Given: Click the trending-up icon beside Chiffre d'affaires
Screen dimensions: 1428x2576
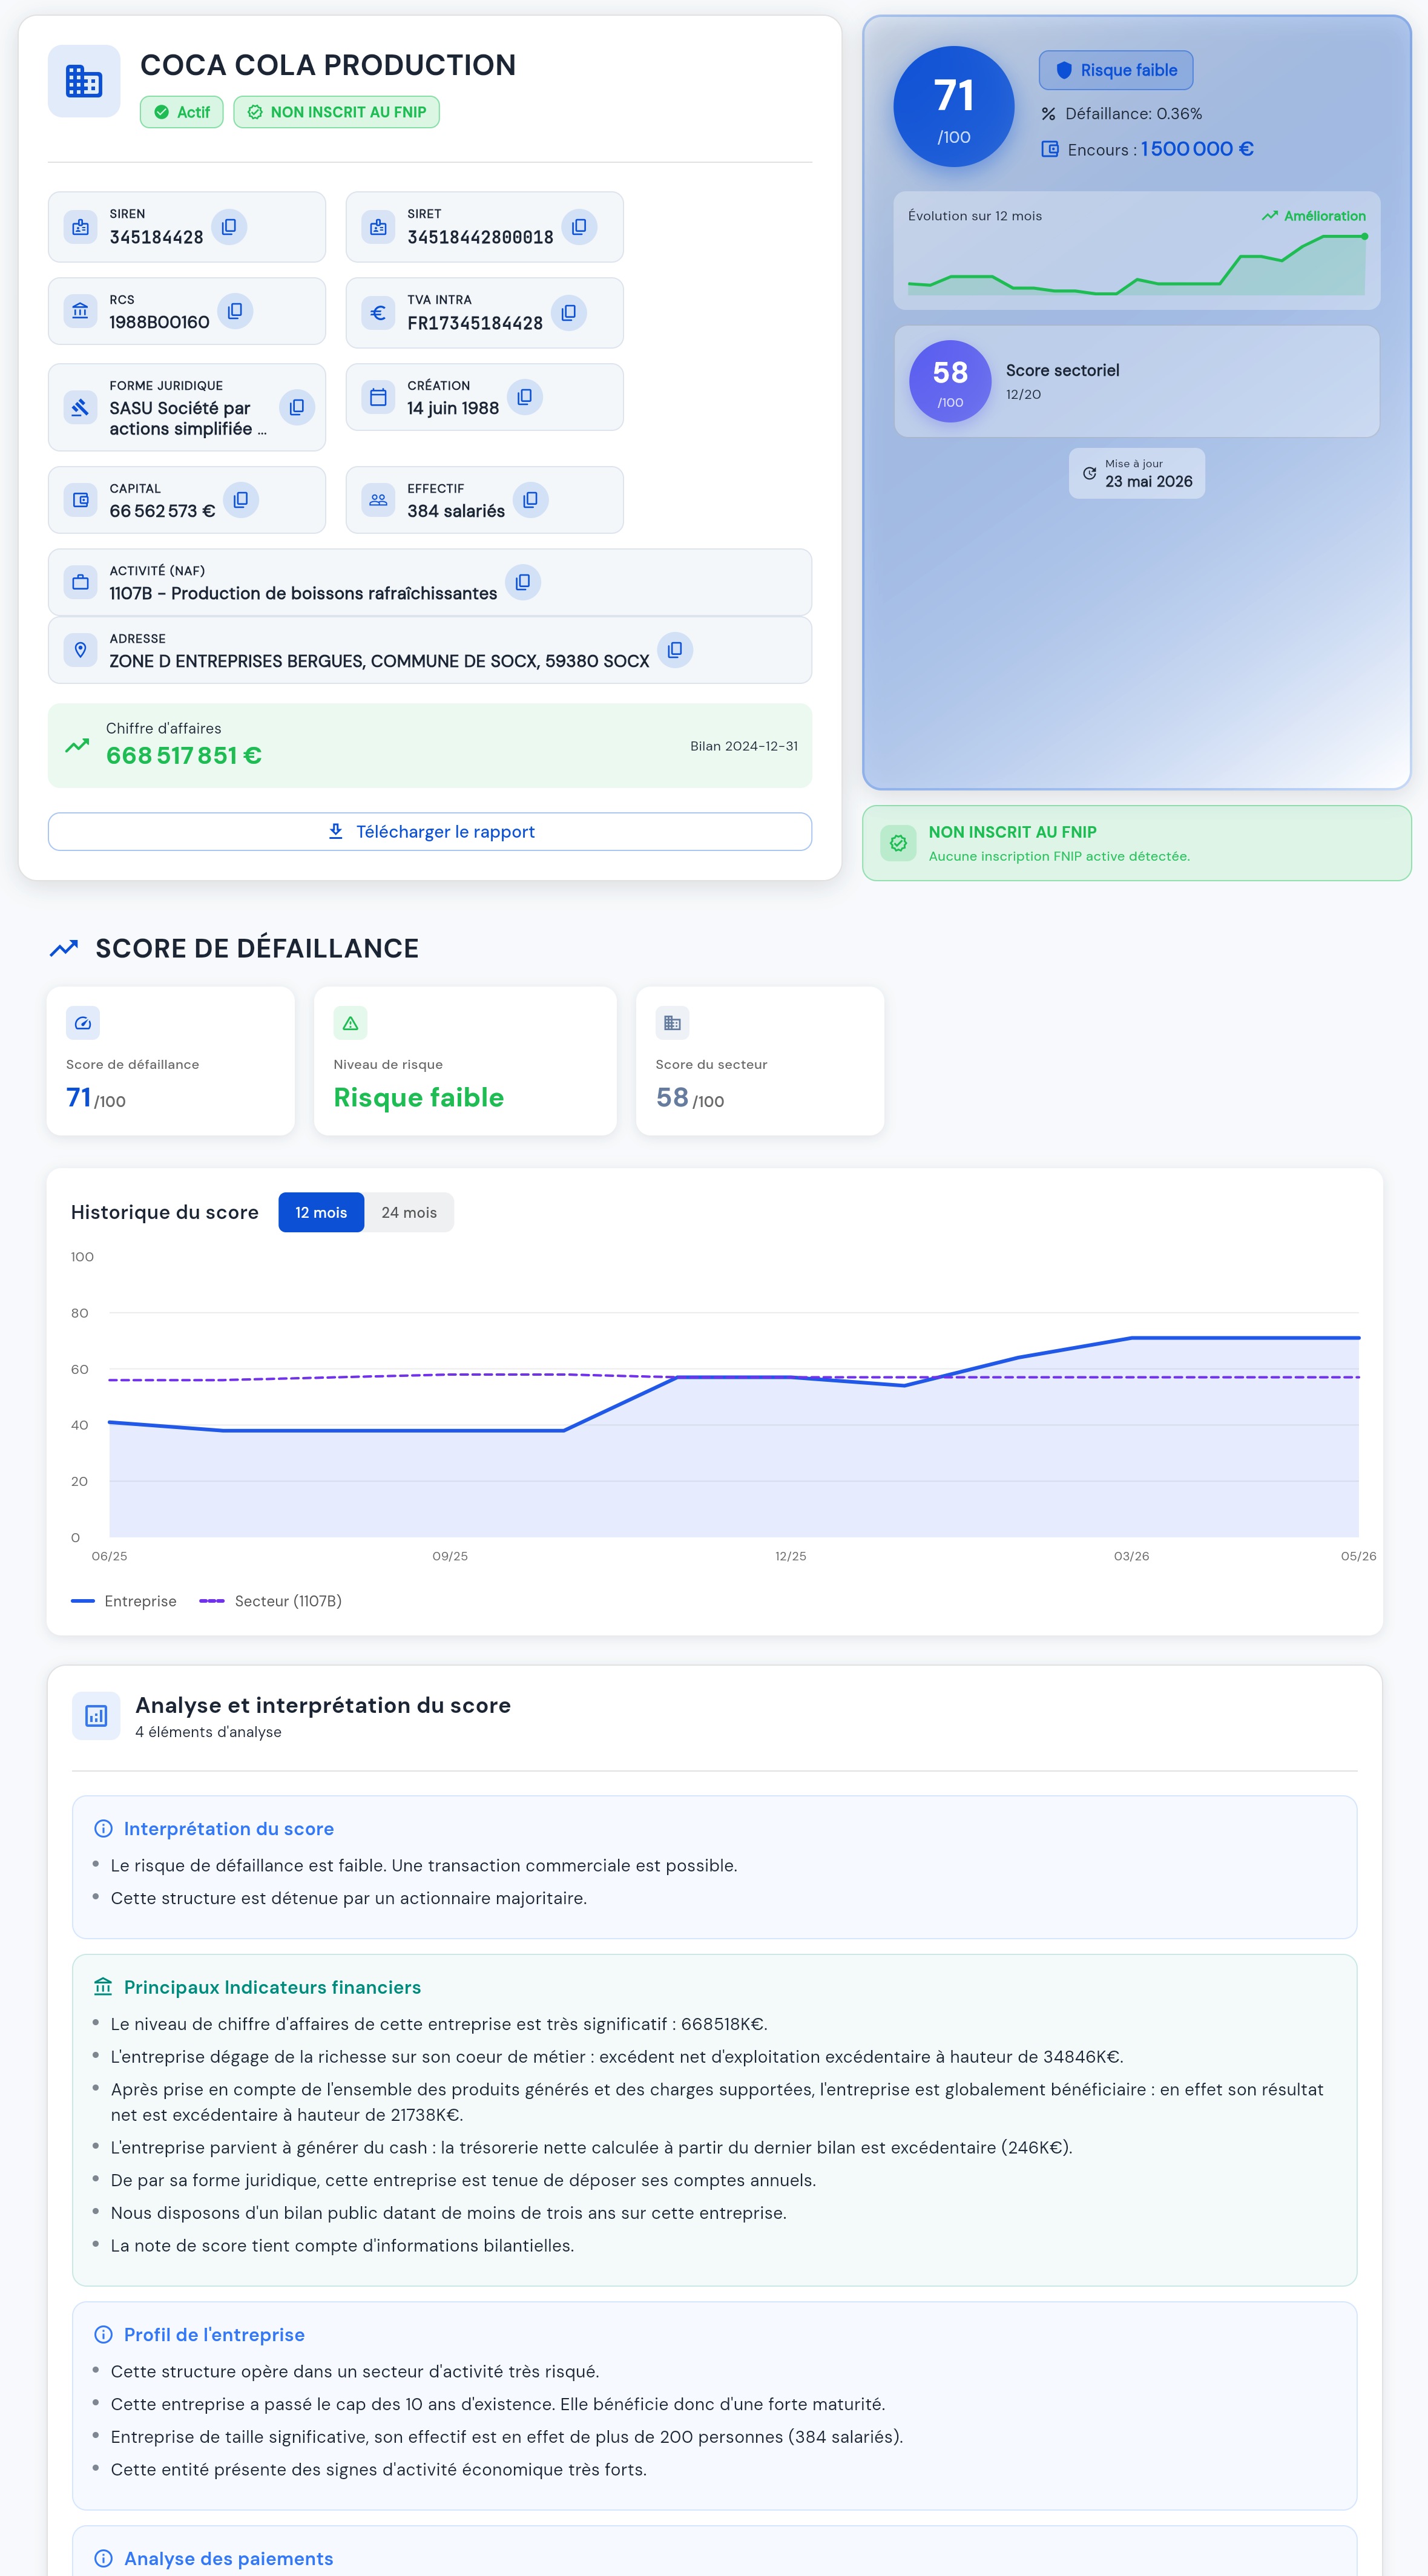Looking at the screenshot, I should tap(77, 745).
